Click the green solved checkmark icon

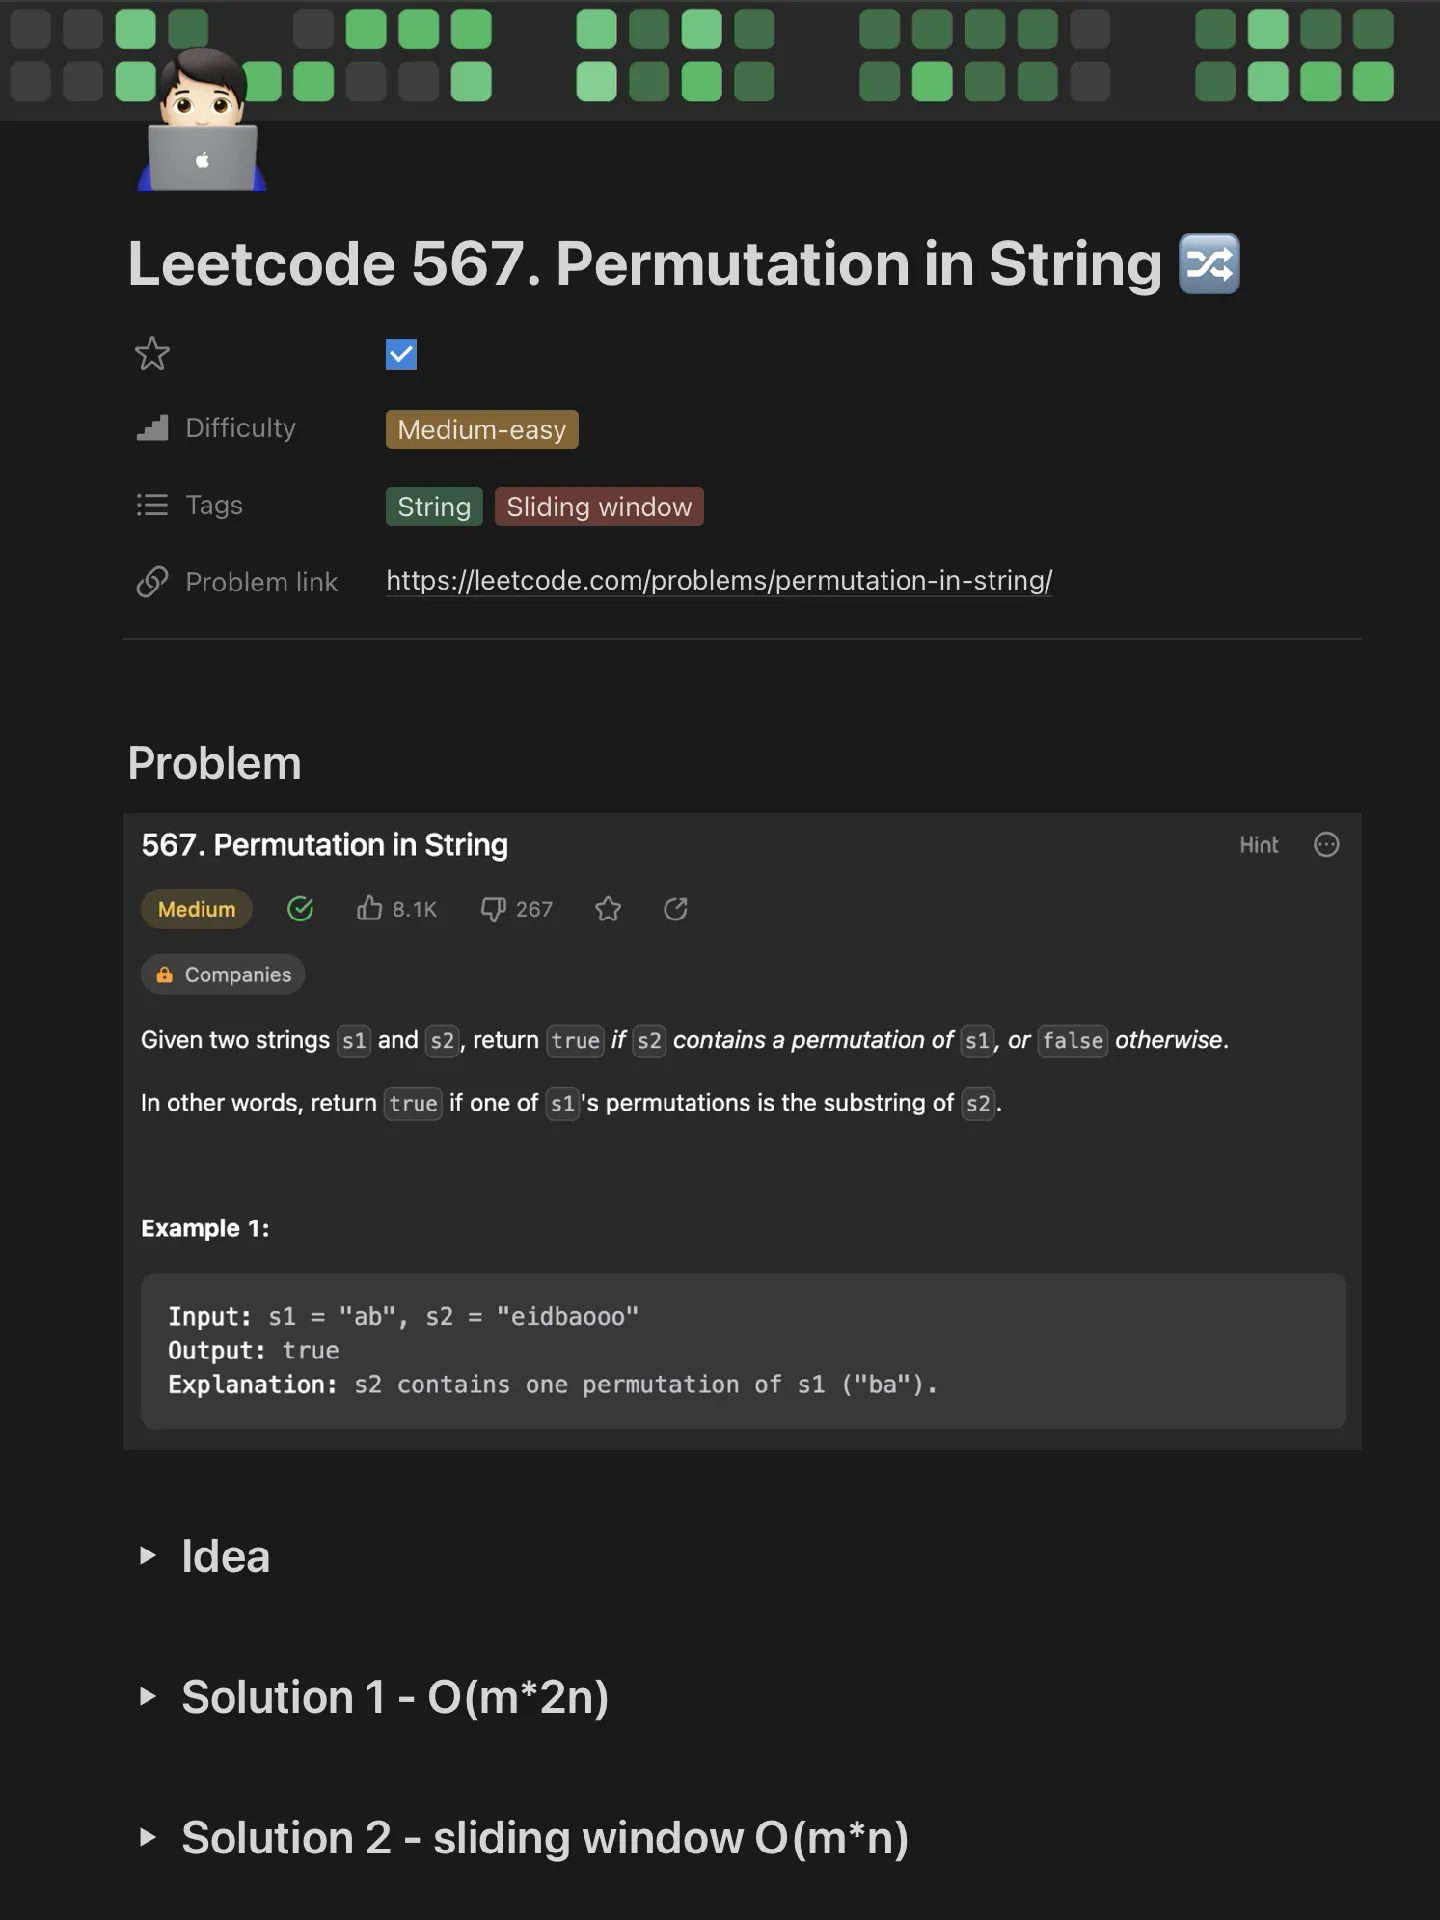point(300,908)
